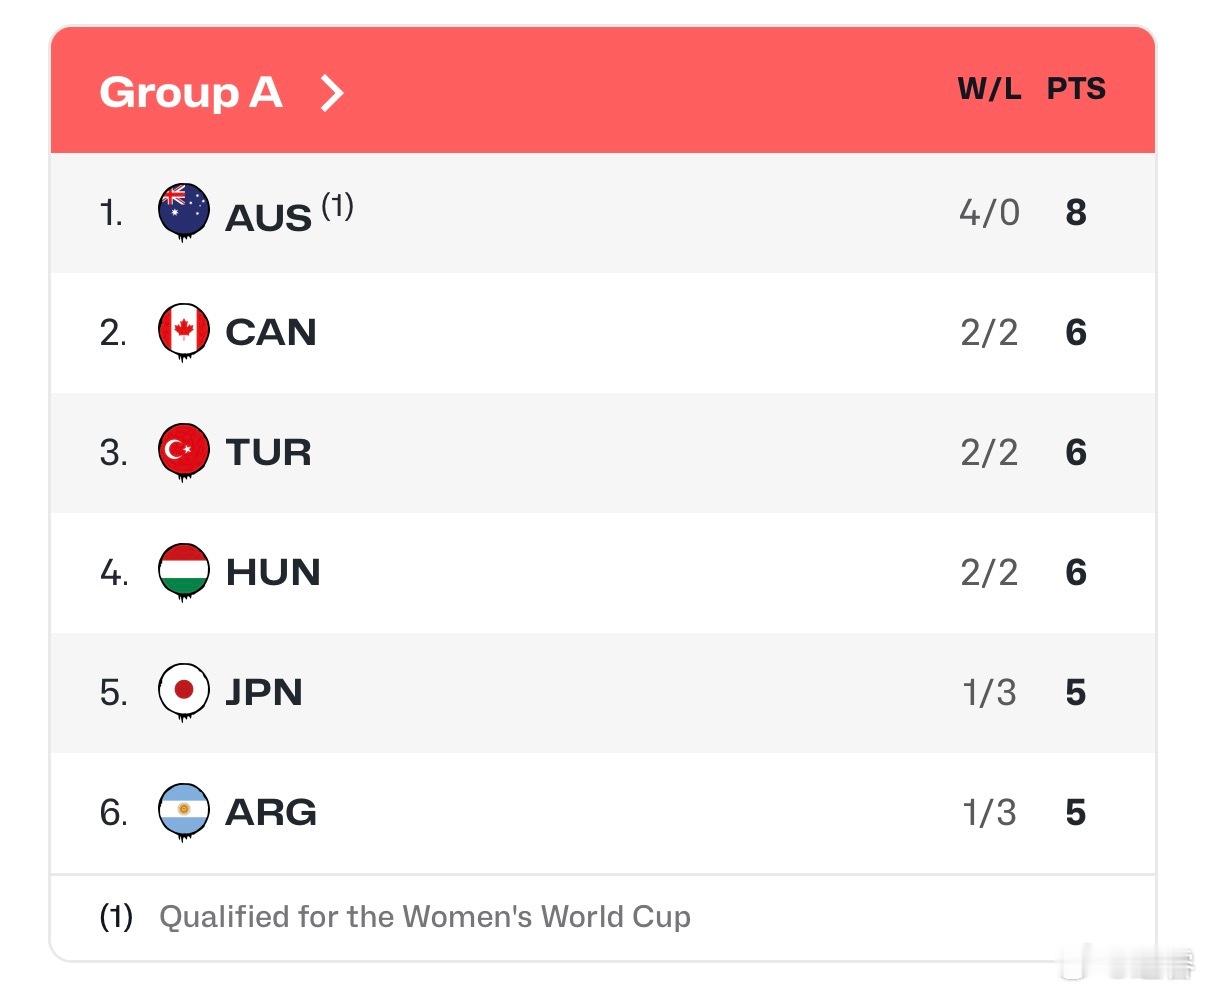Screen dimensions: 1206x992
Task: Expand Group A with the chevron arrow
Action: coord(332,93)
